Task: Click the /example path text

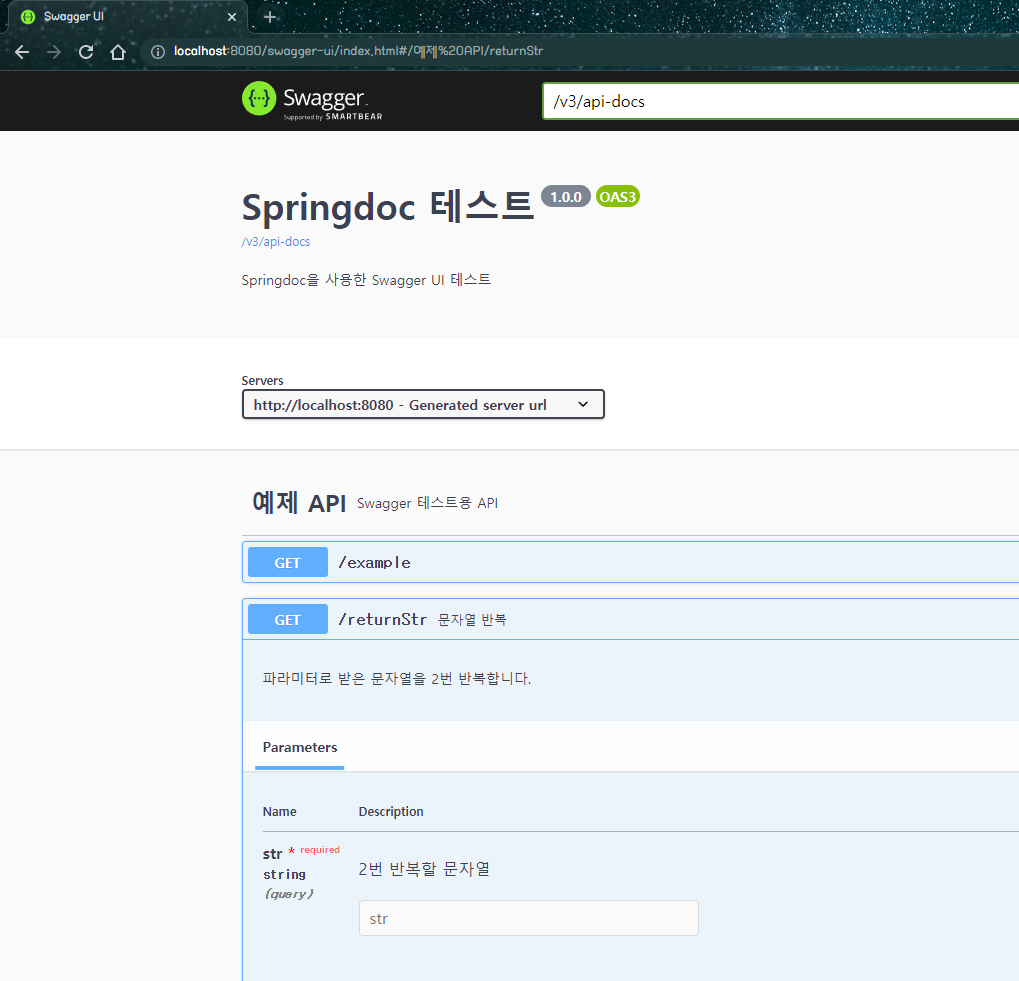Action: [x=374, y=563]
